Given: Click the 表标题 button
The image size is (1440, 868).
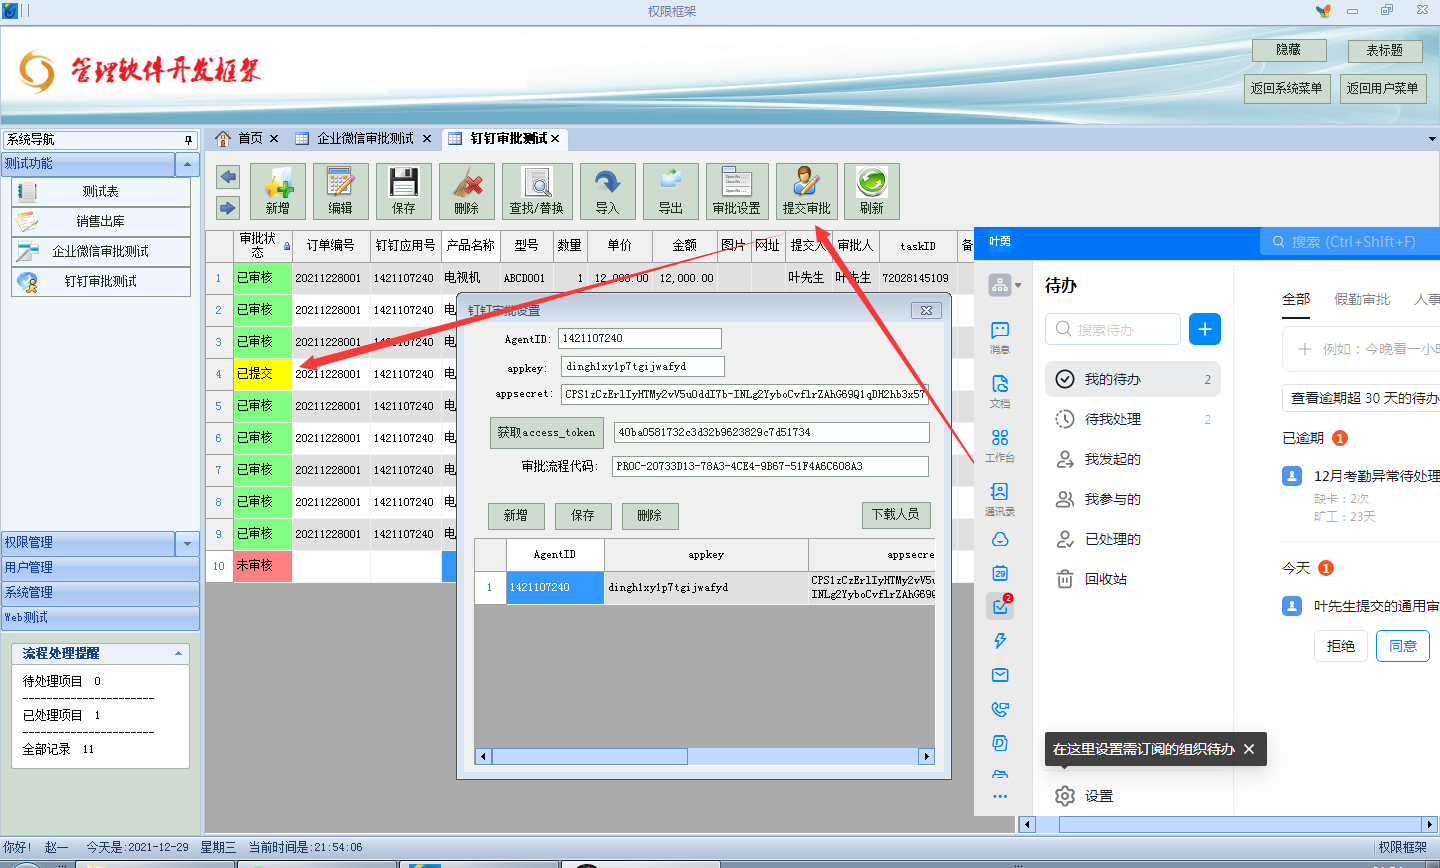Looking at the screenshot, I should (1385, 50).
